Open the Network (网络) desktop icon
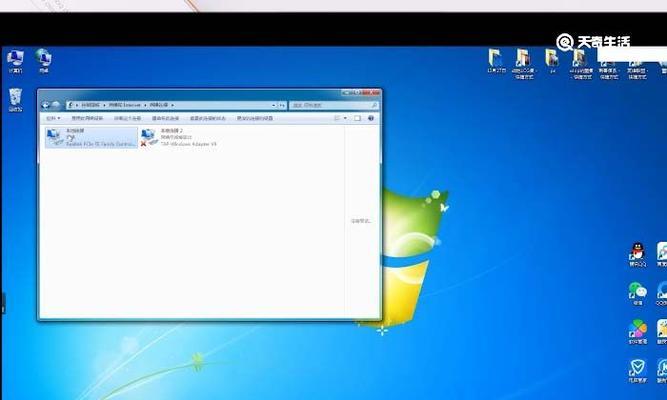The image size is (667, 400). click(43, 61)
